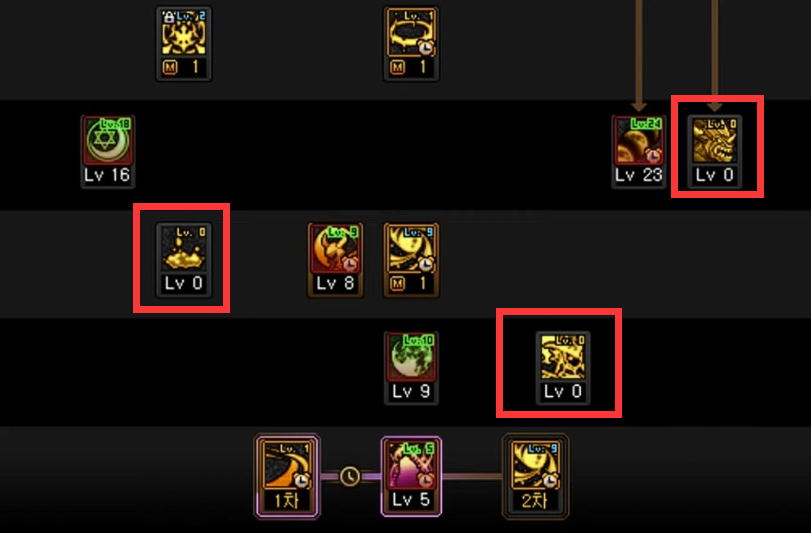Click the brown arrow pointing to Lv 23 skill

click(639, 56)
